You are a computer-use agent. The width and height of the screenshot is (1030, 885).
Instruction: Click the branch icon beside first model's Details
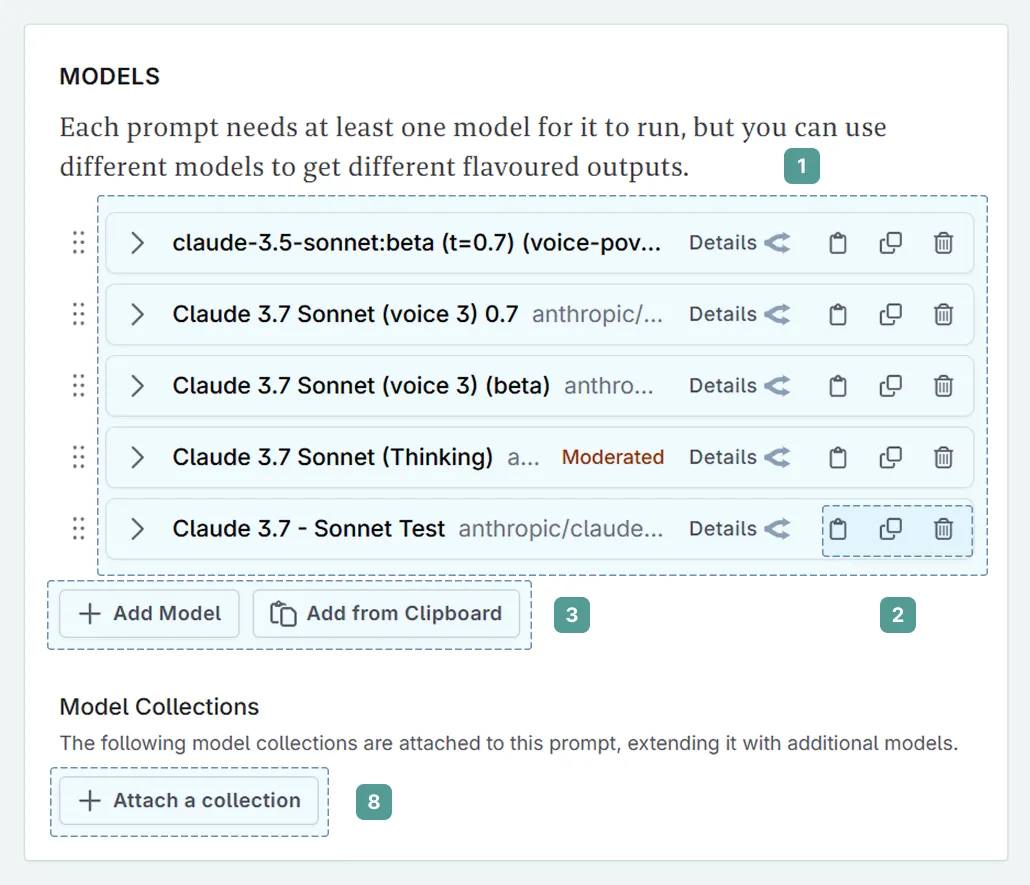pos(777,242)
